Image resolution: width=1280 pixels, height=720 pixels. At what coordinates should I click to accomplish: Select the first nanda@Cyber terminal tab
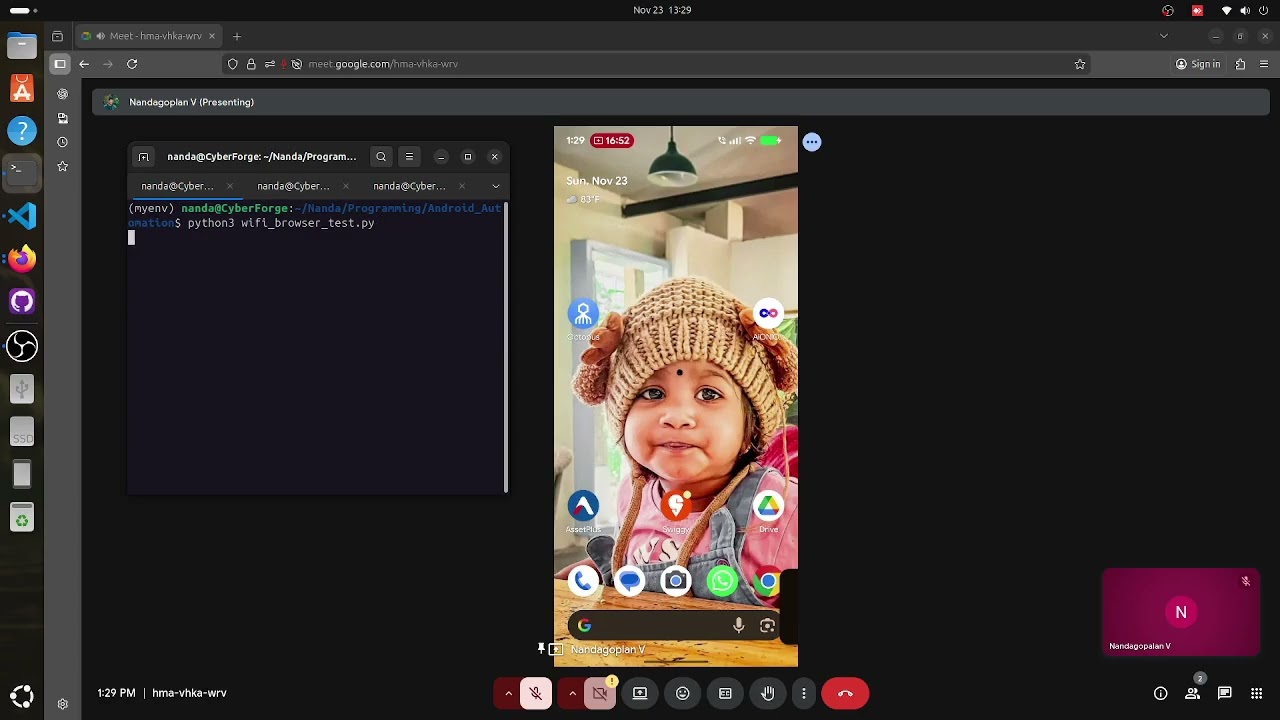click(186, 186)
